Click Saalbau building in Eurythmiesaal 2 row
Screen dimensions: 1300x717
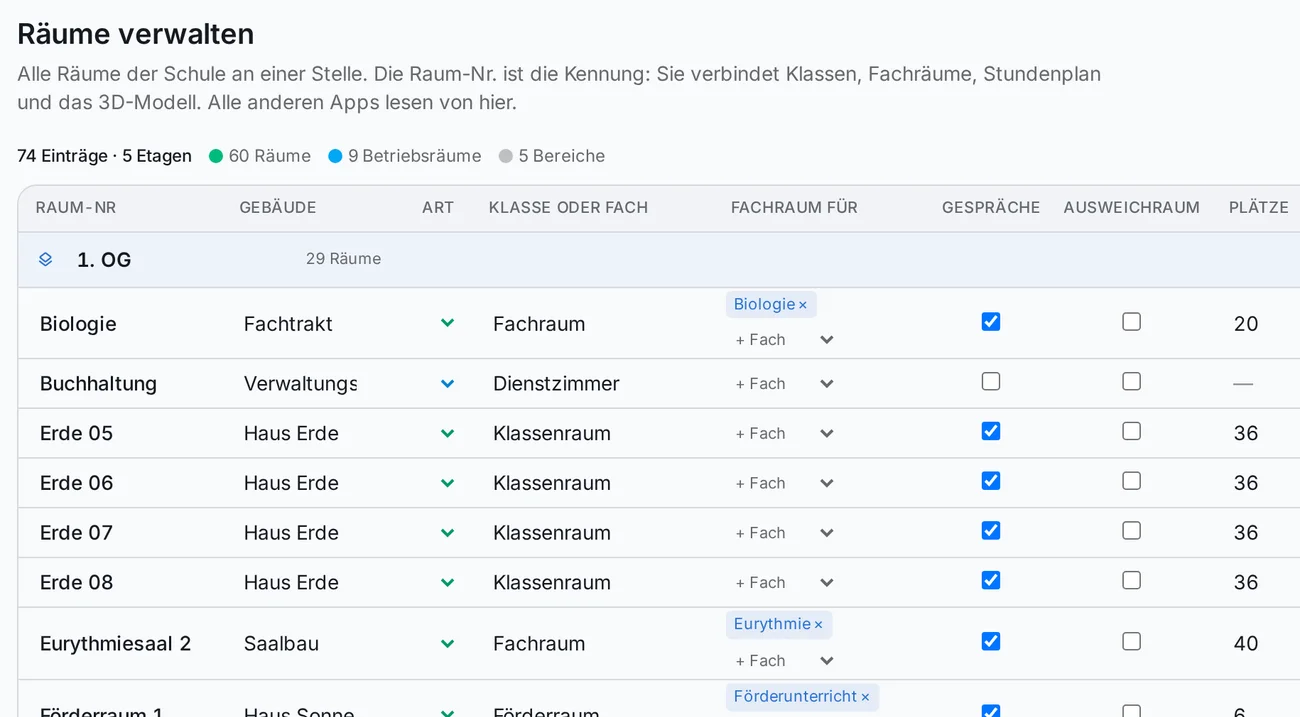click(281, 644)
